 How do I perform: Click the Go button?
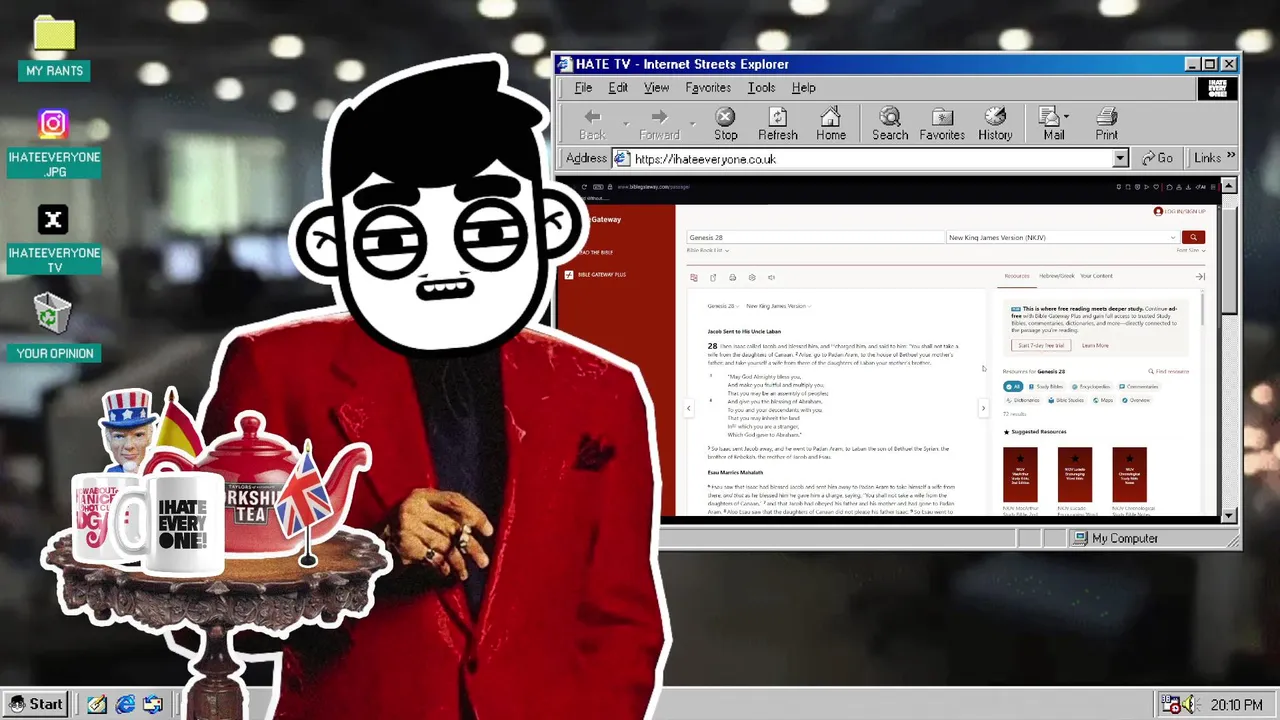point(1157,158)
